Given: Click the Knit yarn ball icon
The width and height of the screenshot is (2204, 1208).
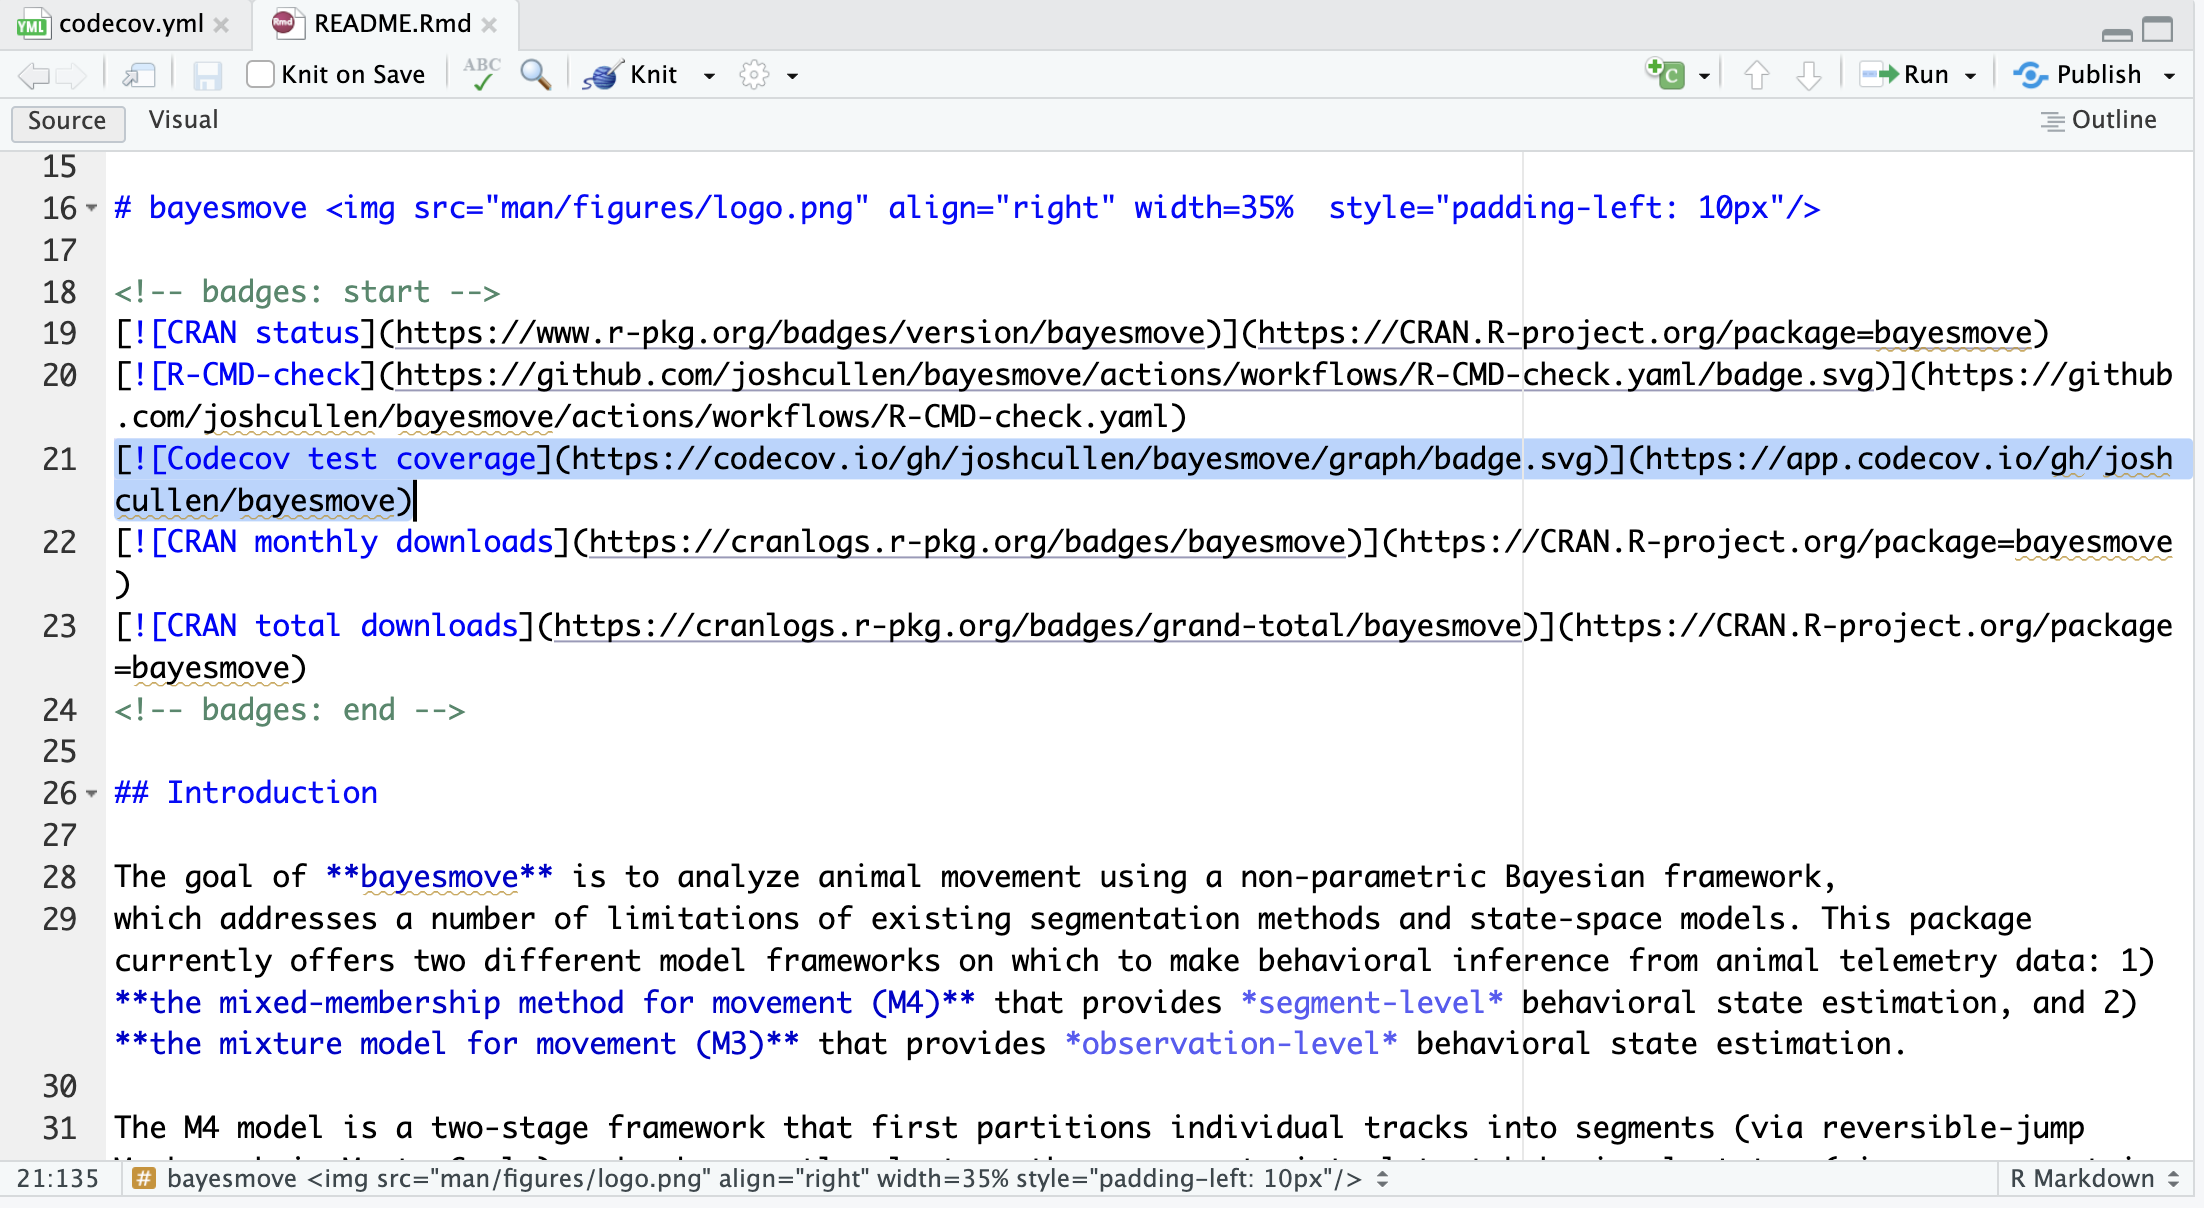Looking at the screenshot, I should click(x=603, y=75).
